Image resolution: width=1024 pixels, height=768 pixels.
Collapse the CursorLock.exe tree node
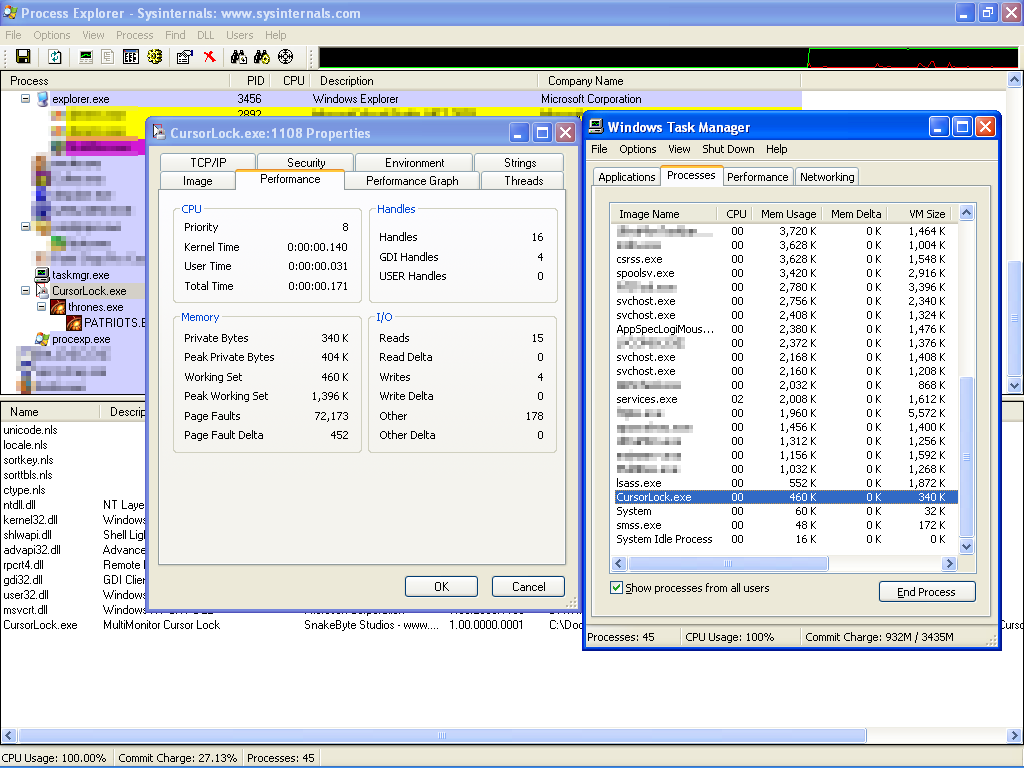(26, 290)
